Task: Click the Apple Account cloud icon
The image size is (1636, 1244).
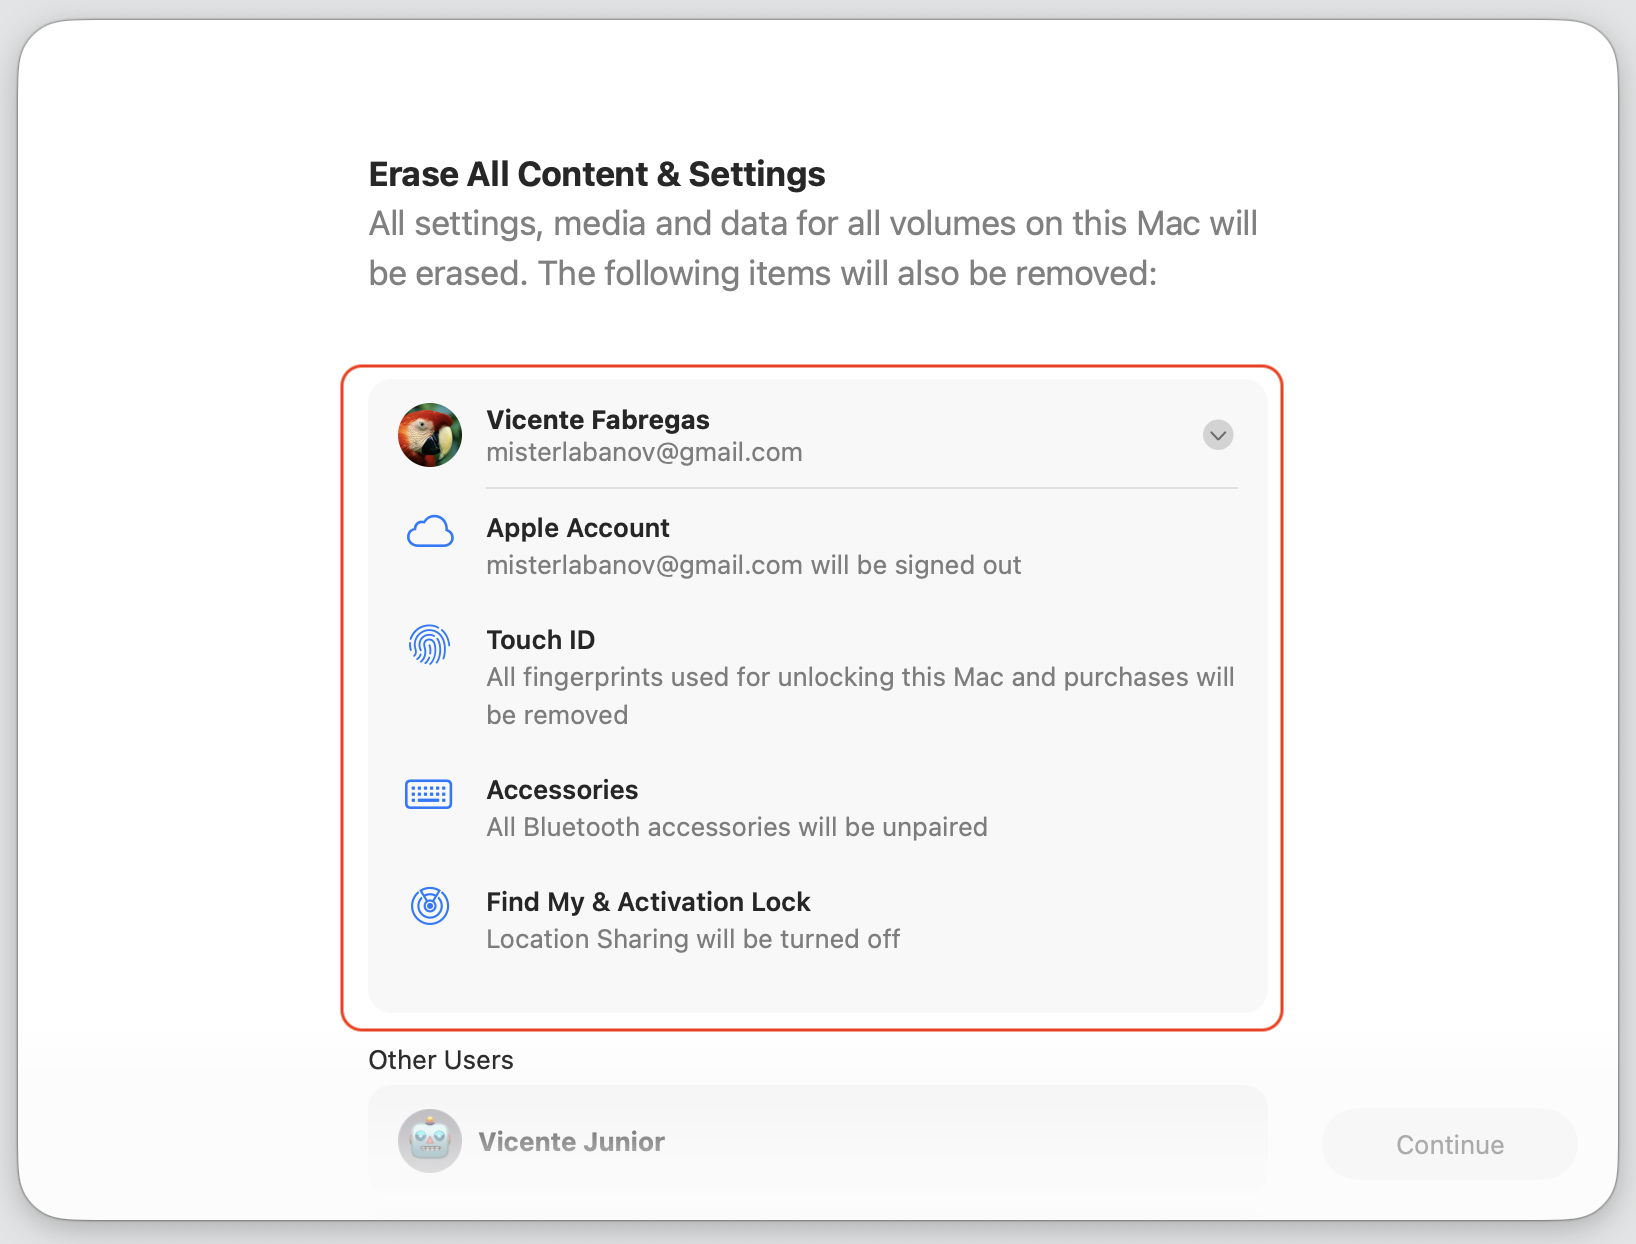Action: [x=430, y=532]
